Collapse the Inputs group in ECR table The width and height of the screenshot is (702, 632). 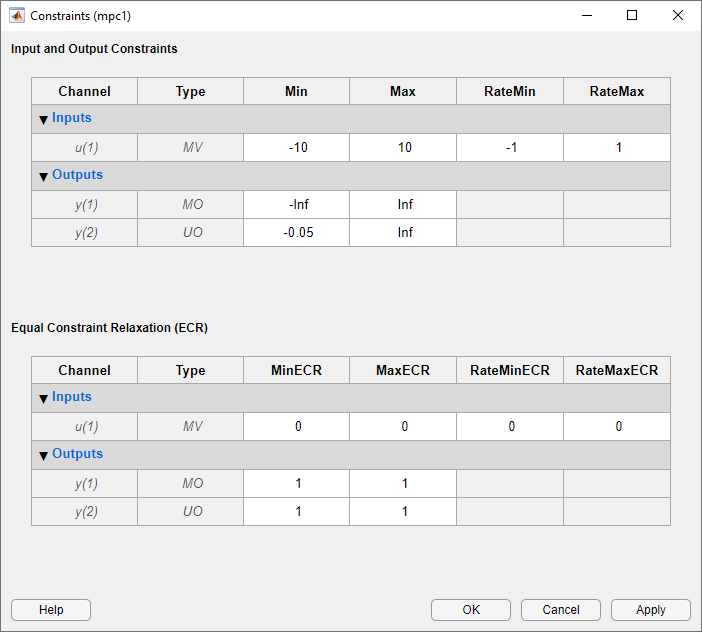click(x=44, y=398)
